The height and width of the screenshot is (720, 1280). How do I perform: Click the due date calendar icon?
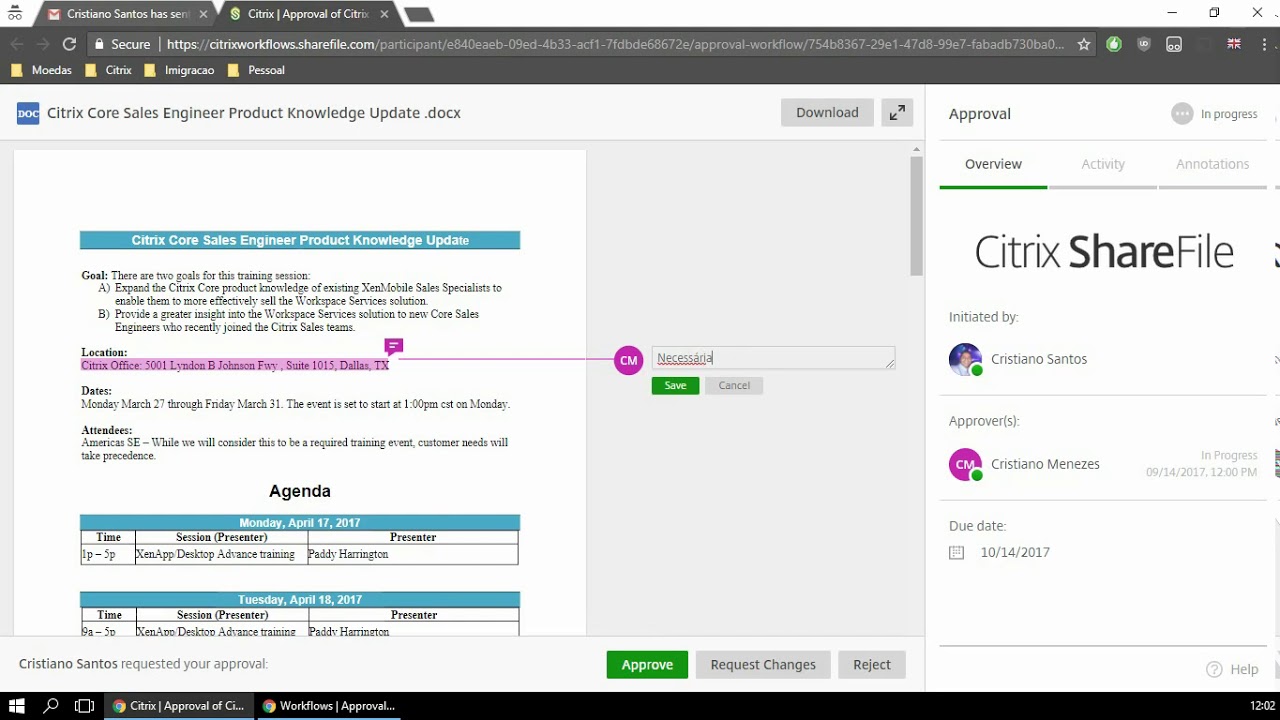pyautogui.click(x=956, y=552)
